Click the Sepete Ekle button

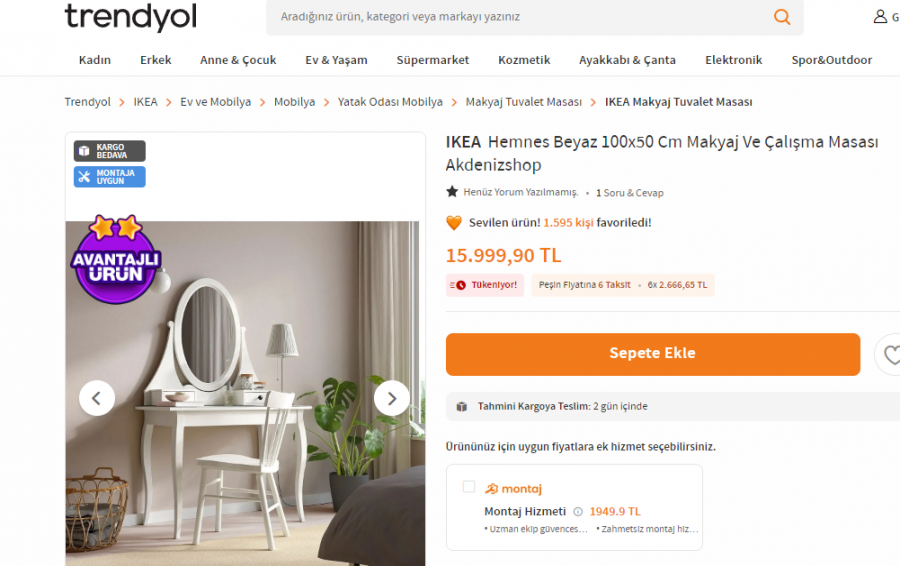coord(653,354)
